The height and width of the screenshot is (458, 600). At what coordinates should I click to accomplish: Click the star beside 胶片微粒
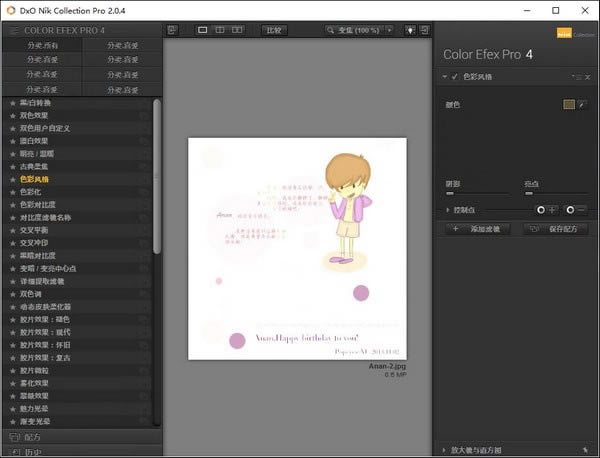click(13, 371)
